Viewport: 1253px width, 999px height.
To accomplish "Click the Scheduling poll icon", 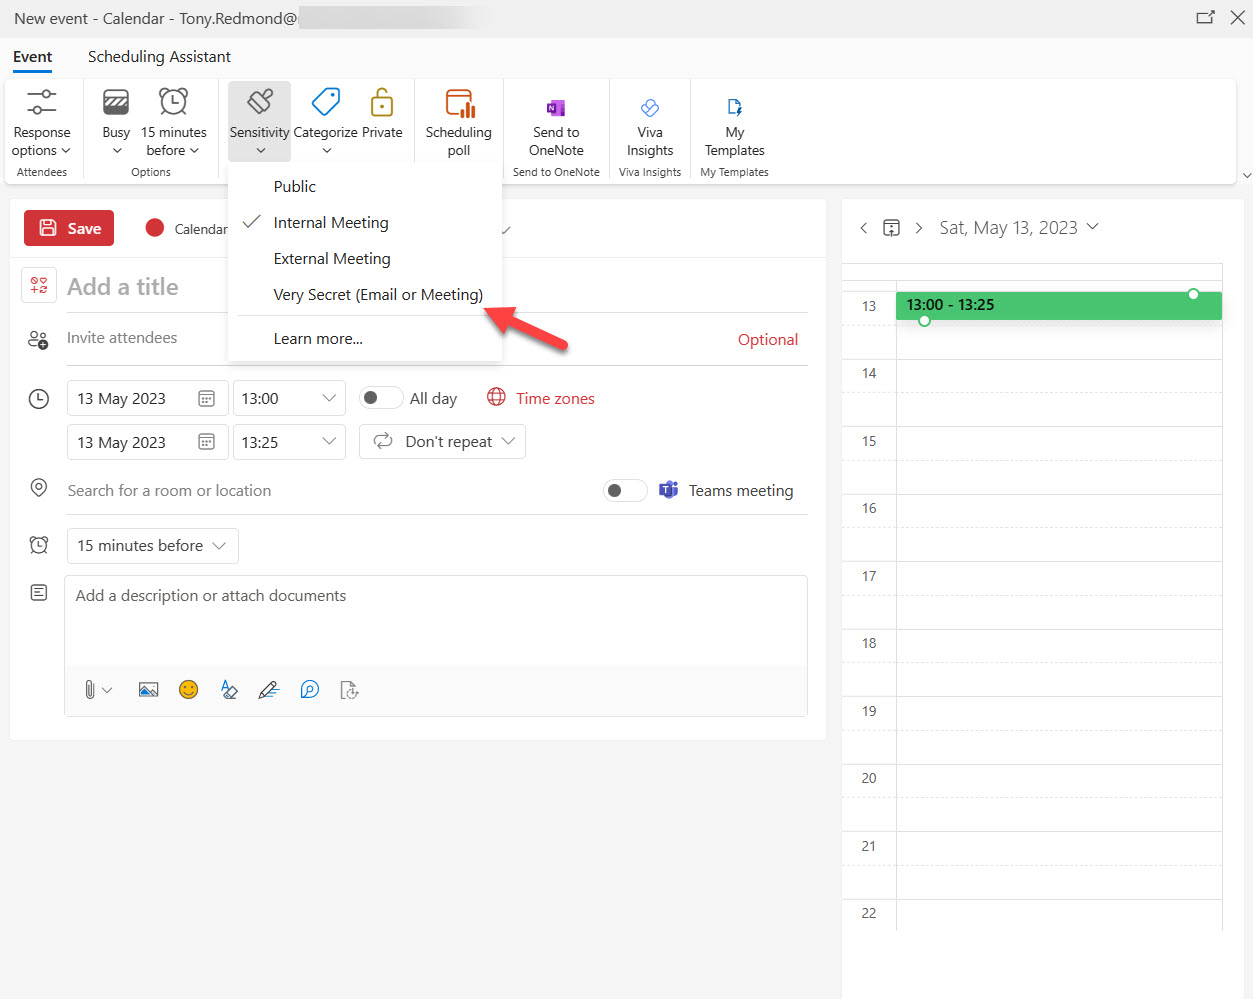I will [x=459, y=105].
